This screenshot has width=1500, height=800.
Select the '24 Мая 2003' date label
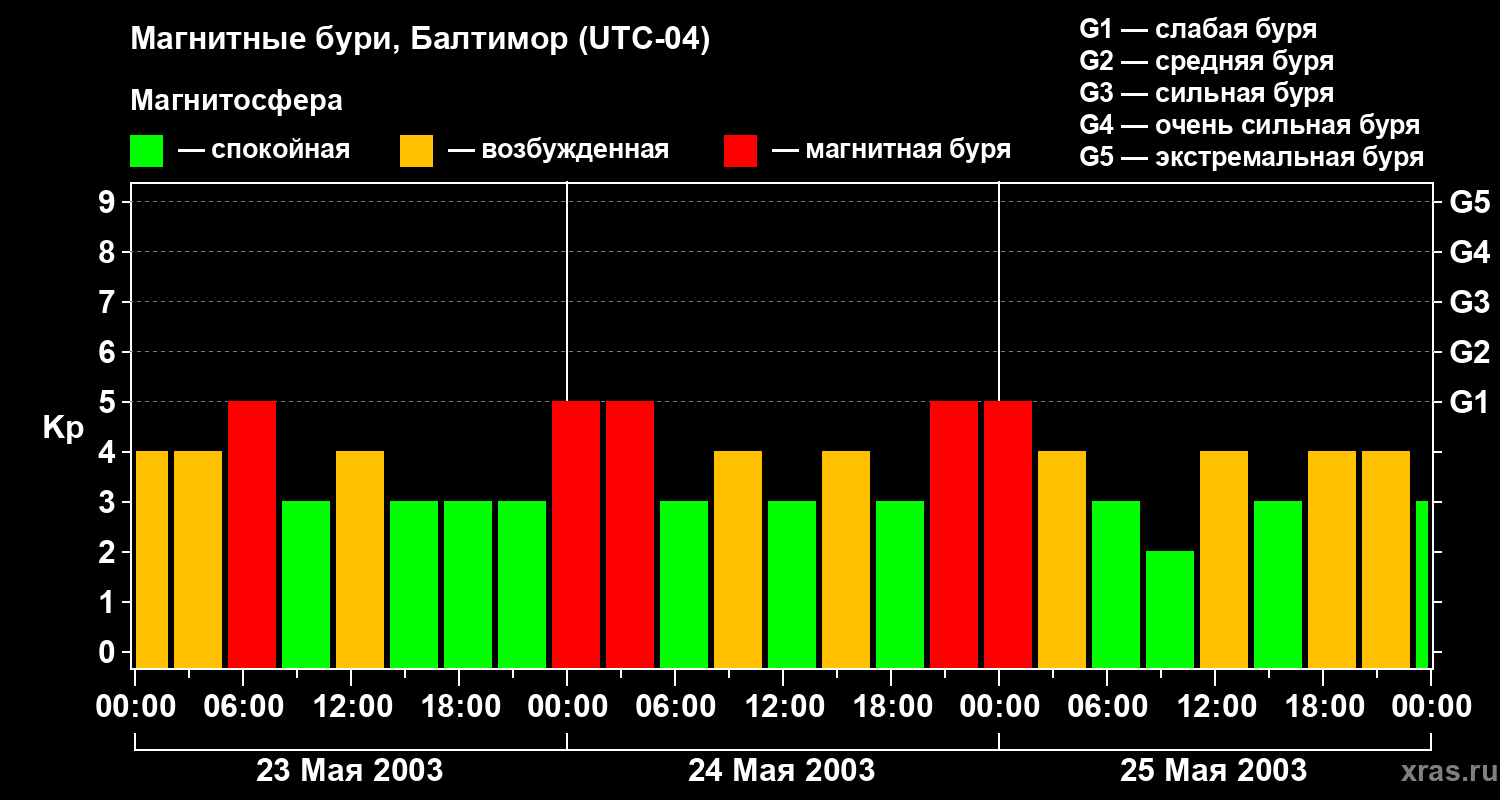click(781, 771)
